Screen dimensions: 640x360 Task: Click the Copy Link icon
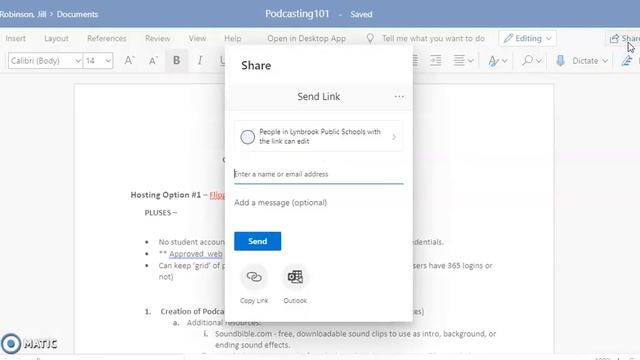tap(254, 277)
